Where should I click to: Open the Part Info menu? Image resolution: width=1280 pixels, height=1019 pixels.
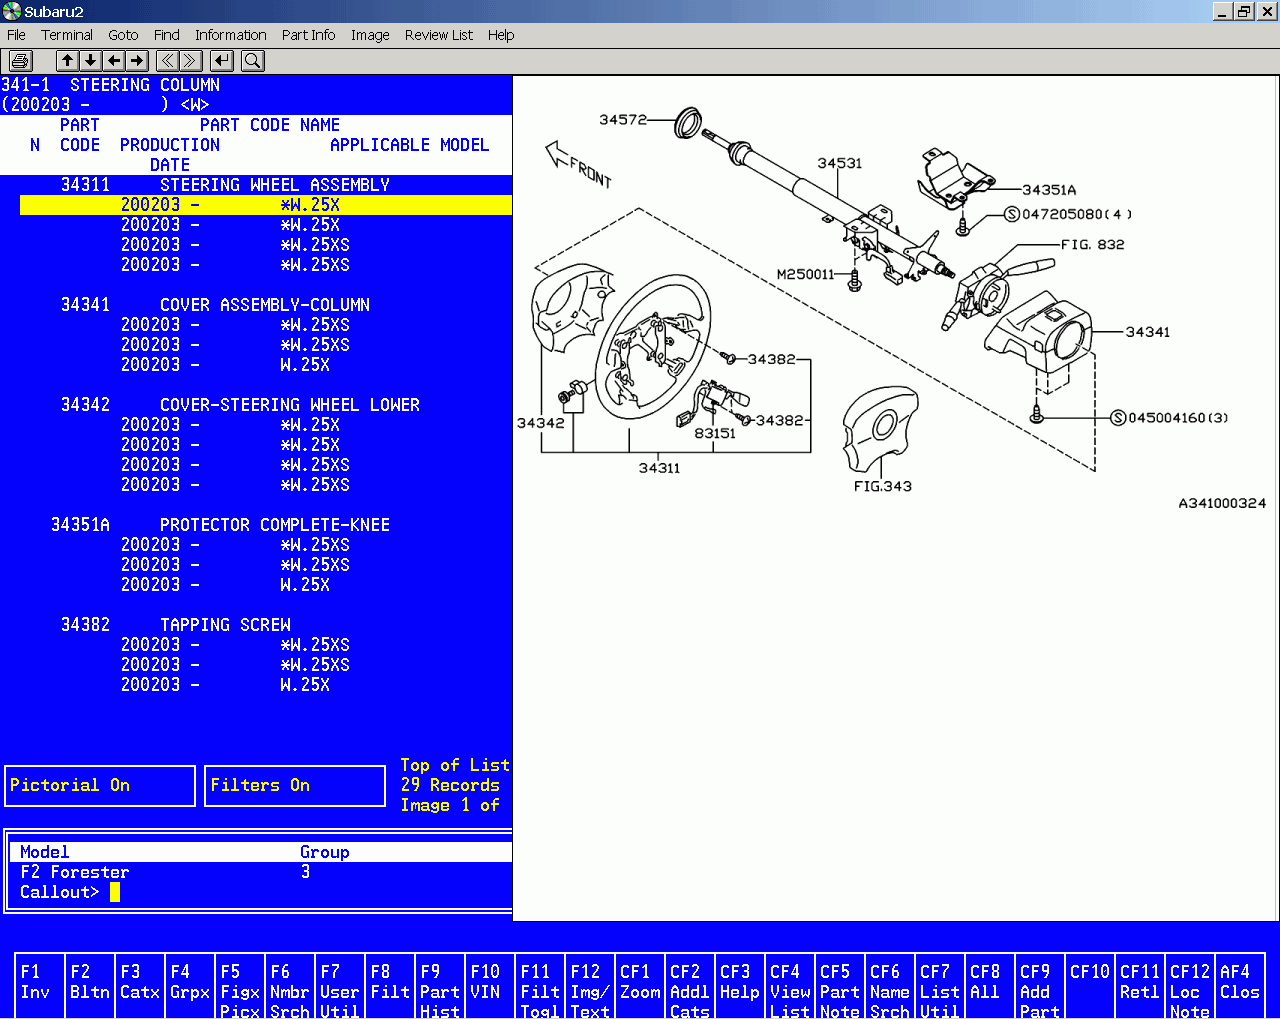pyautogui.click(x=309, y=35)
